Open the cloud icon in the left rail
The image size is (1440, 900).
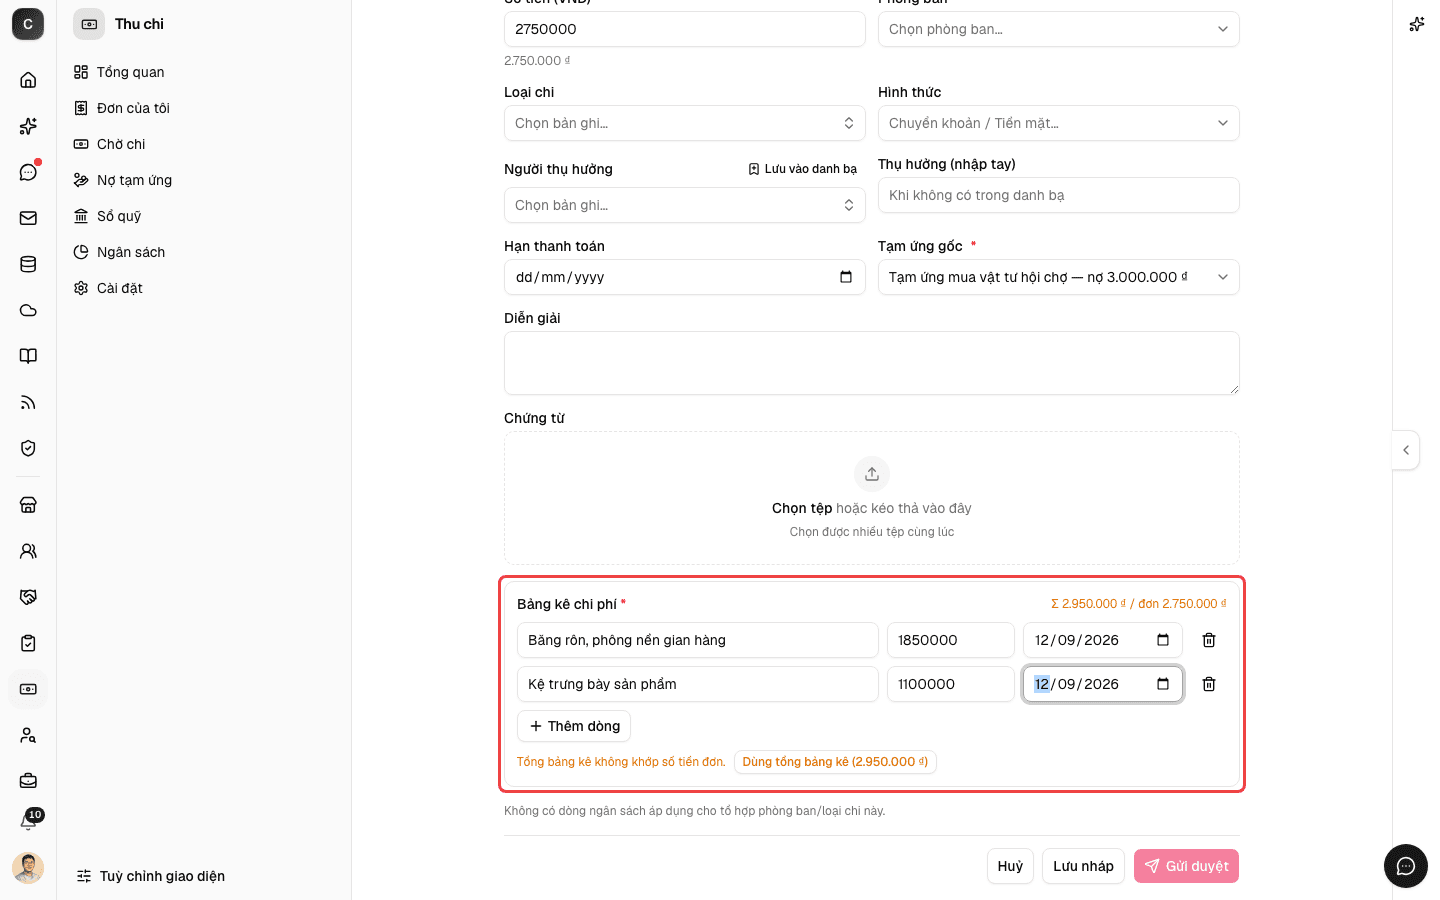[x=28, y=310]
